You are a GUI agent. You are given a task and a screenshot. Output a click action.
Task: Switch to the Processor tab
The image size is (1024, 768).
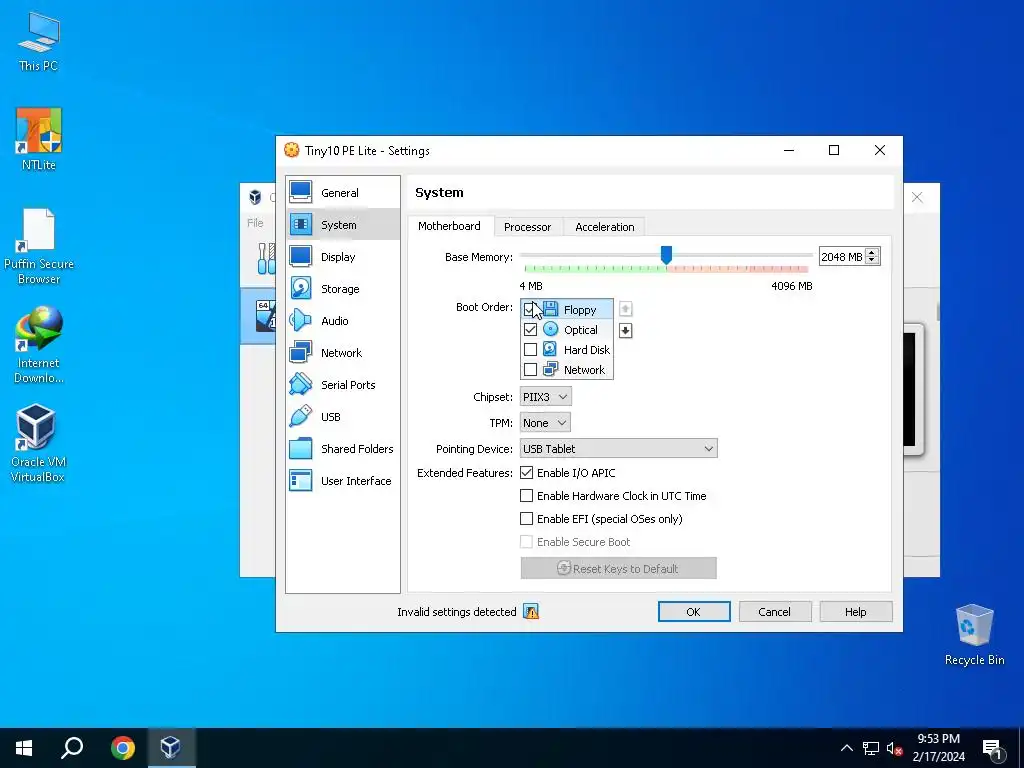[528, 227]
